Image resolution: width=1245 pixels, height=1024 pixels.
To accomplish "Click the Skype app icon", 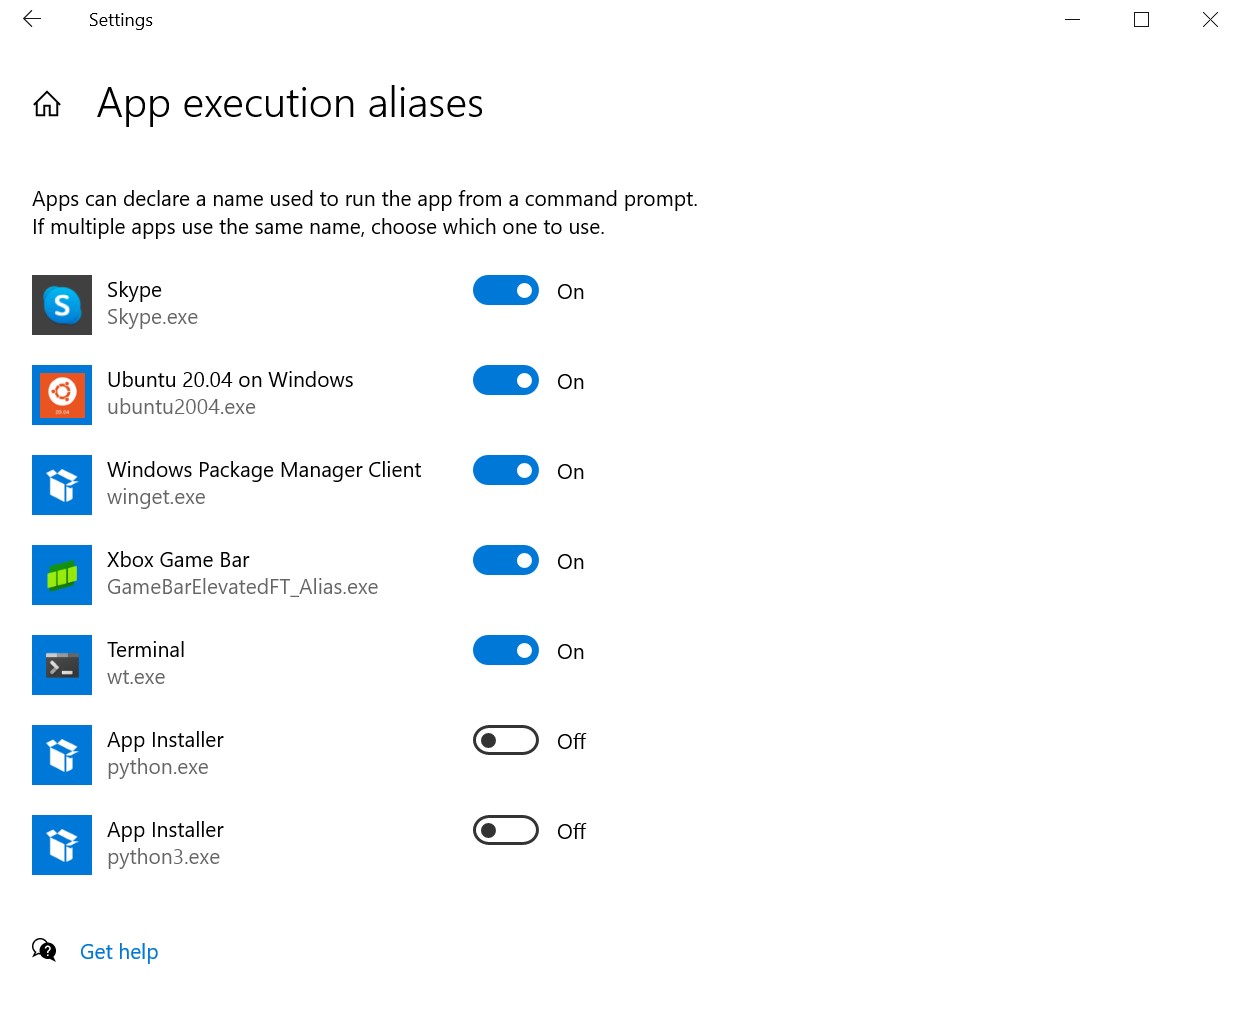I will [62, 305].
